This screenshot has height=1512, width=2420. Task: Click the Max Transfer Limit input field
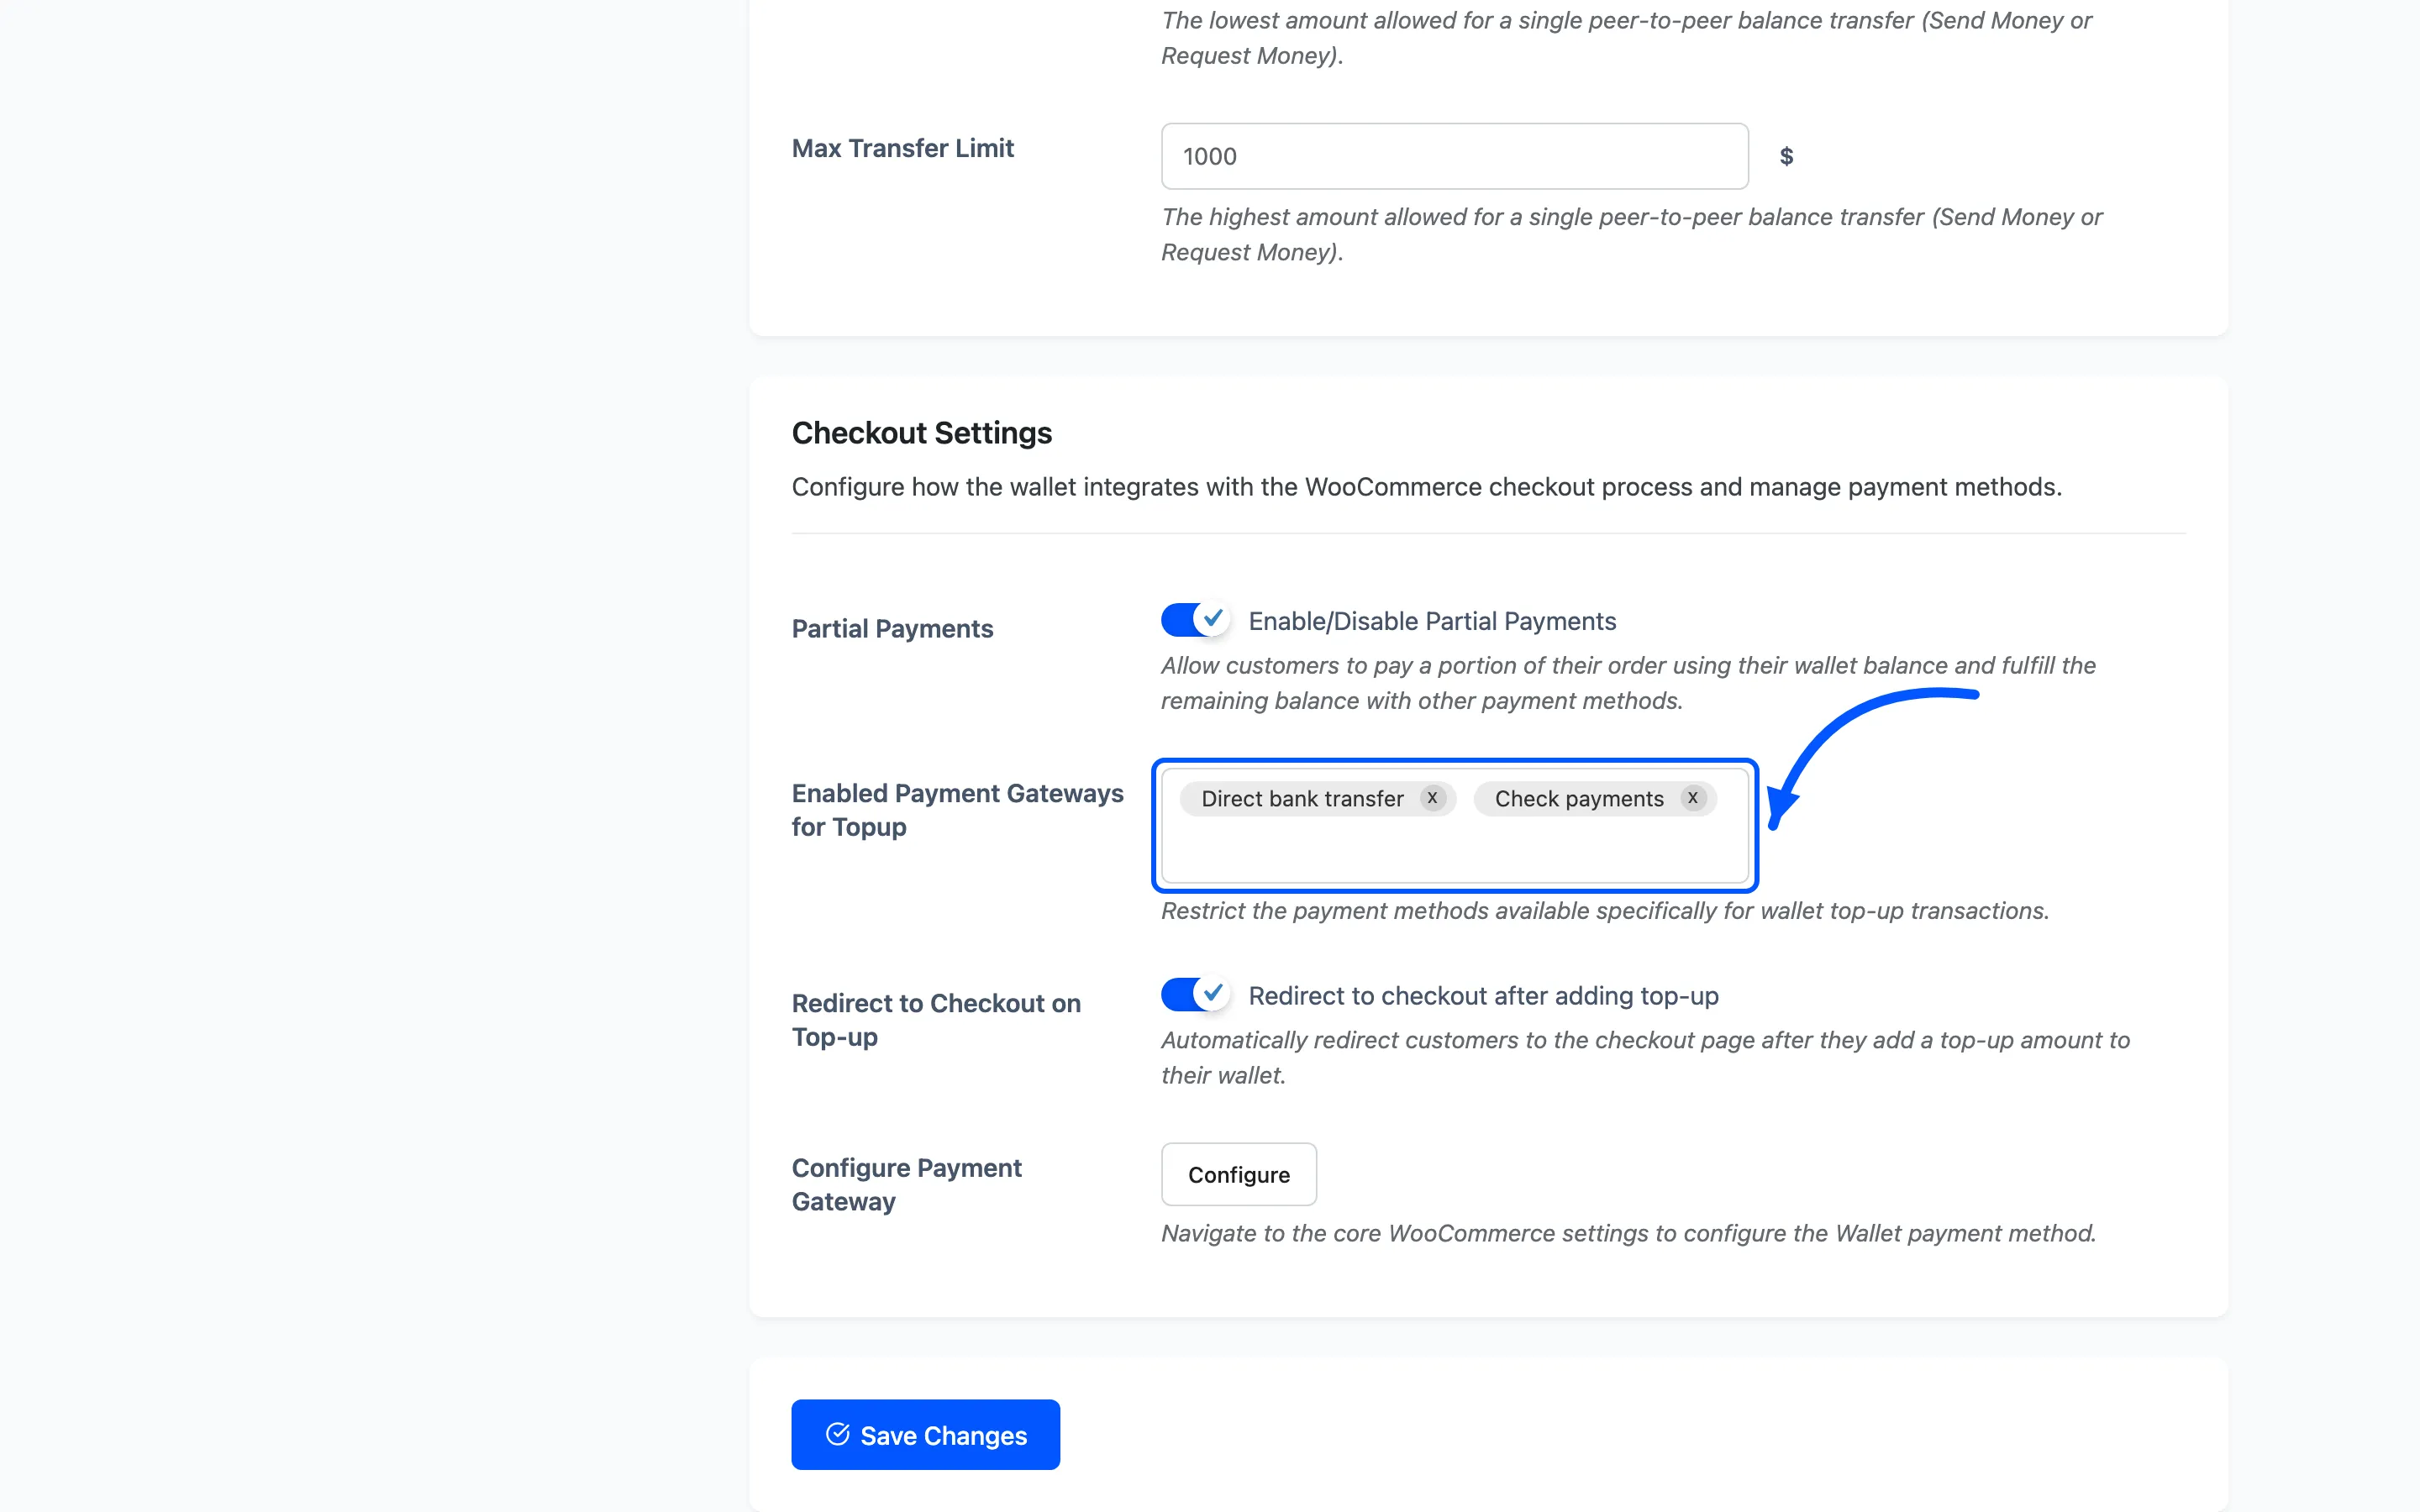(1454, 156)
